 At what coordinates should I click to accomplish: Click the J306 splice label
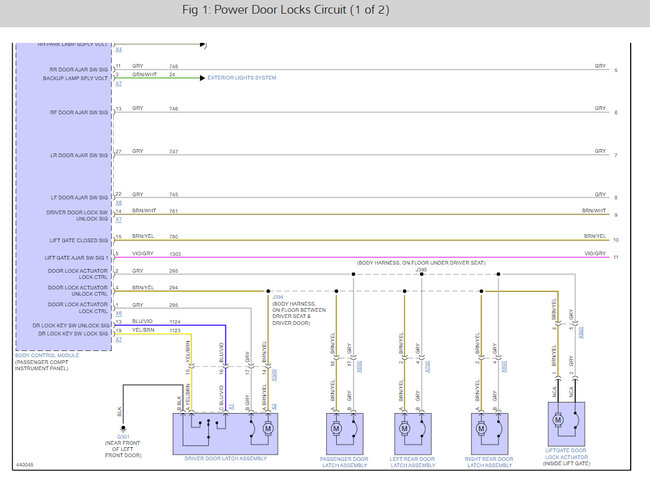tap(421, 269)
